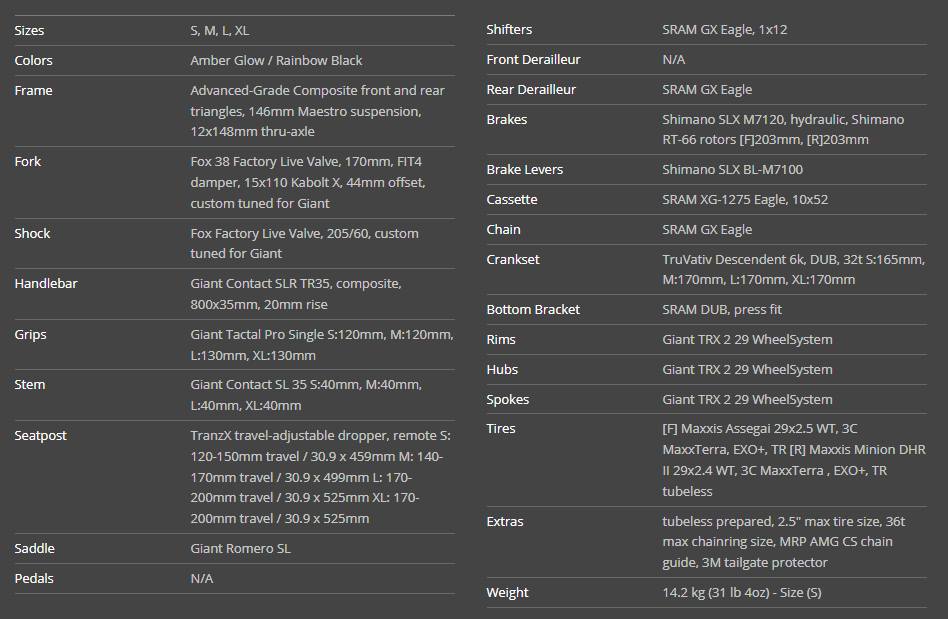Image resolution: width=948 pixels, height=619 pixels.
Task: Click the TruVativ Descendent 6k crankset text
Action: click(792, 270)
